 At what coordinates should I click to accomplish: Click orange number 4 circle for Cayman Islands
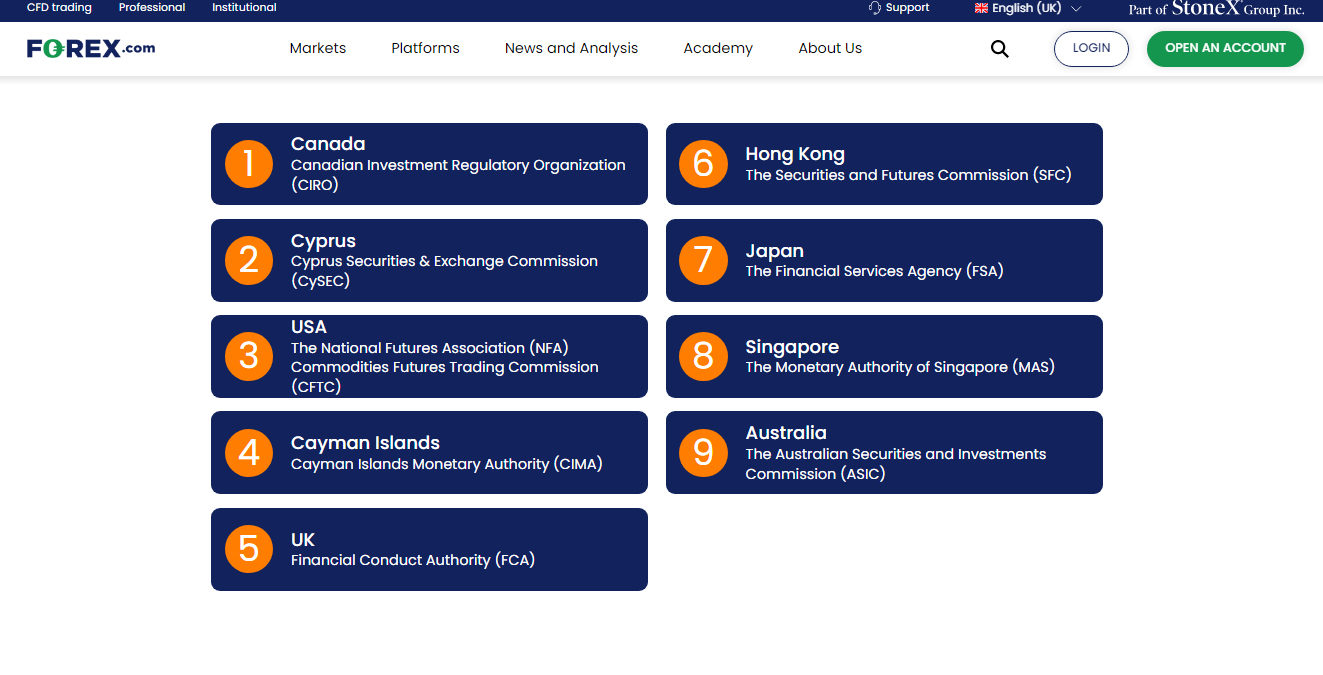click(x=249, y=452)
